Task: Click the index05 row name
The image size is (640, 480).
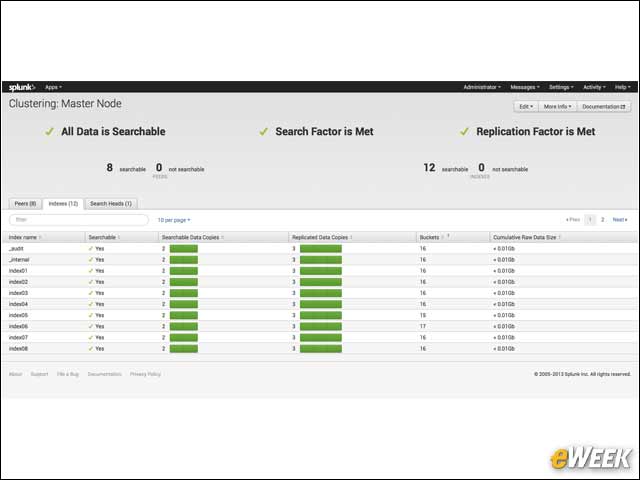Action: click(x=18, y=315)
